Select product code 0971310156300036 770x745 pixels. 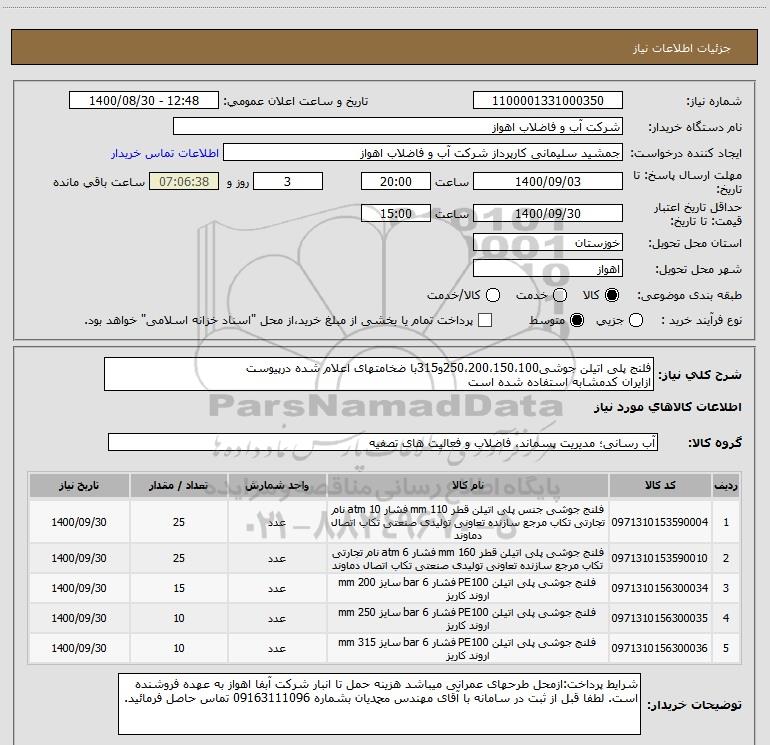click(660, 648)
